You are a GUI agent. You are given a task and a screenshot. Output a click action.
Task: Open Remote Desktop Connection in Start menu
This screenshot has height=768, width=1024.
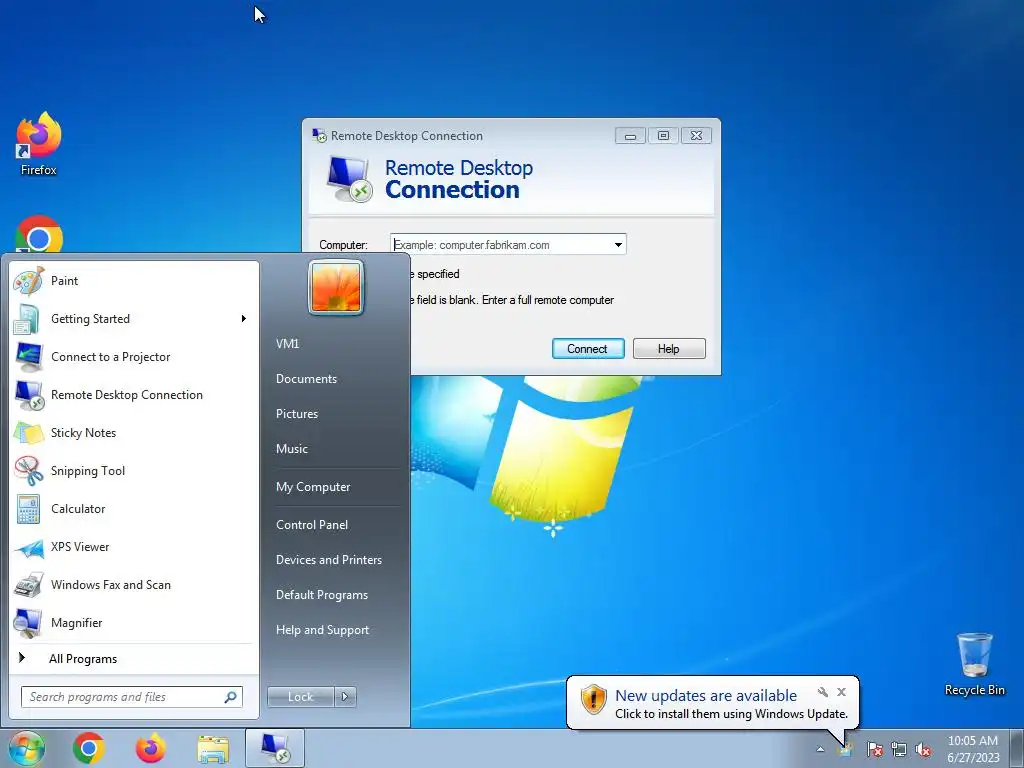point(133,395)
